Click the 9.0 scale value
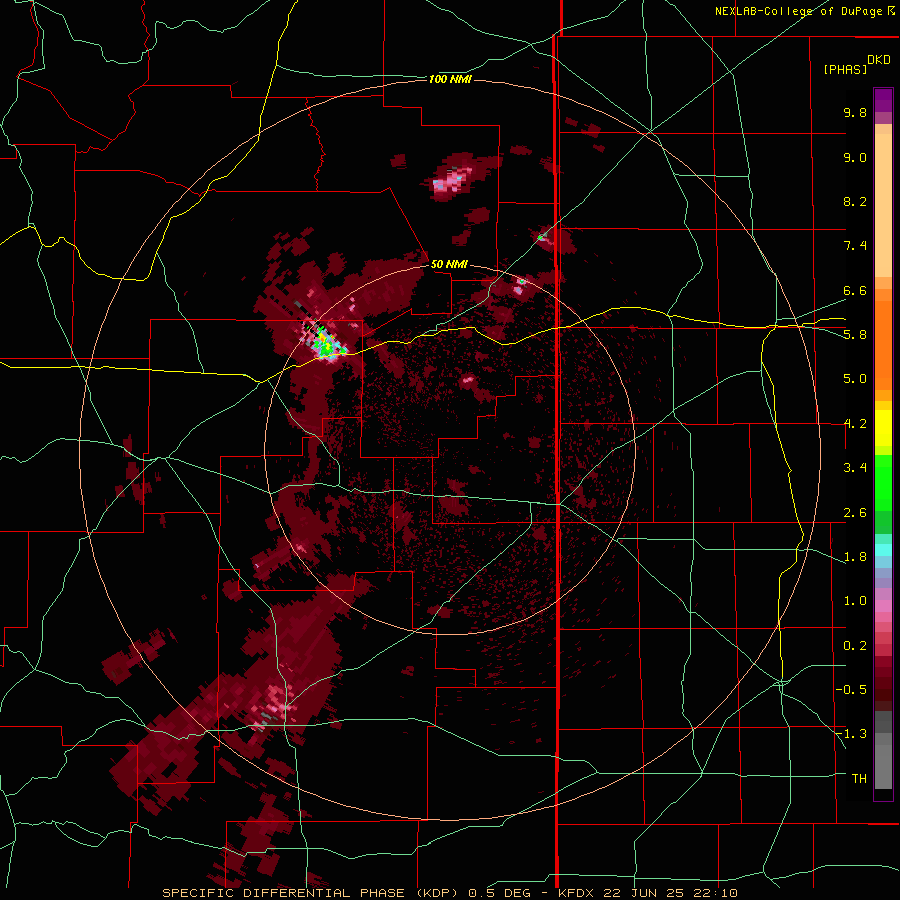This screenshot has height=900, width=900. 855,157
